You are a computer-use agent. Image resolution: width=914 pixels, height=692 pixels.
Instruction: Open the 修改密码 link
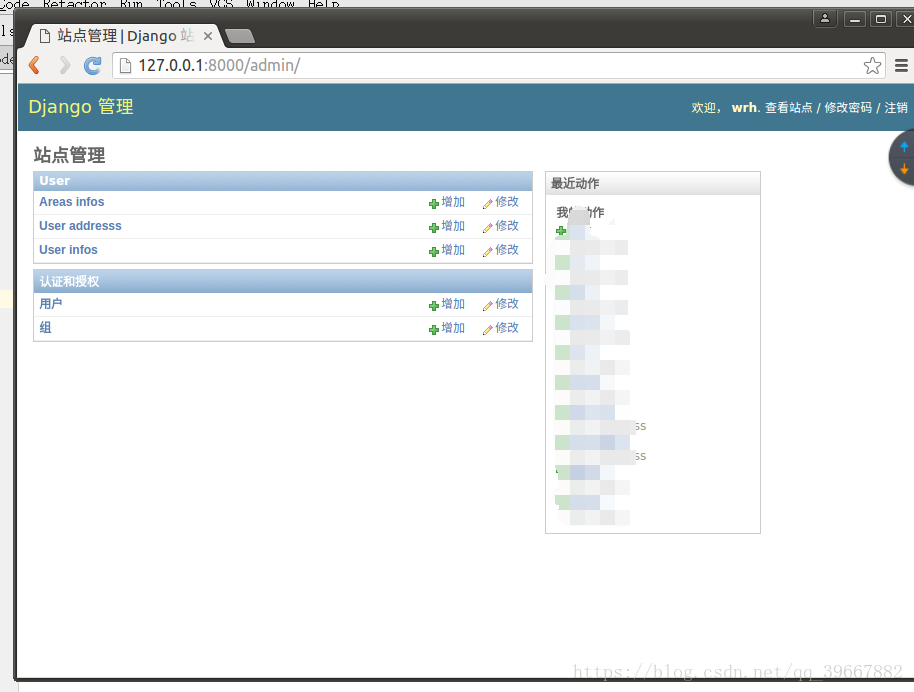click(x=848, y=108)
